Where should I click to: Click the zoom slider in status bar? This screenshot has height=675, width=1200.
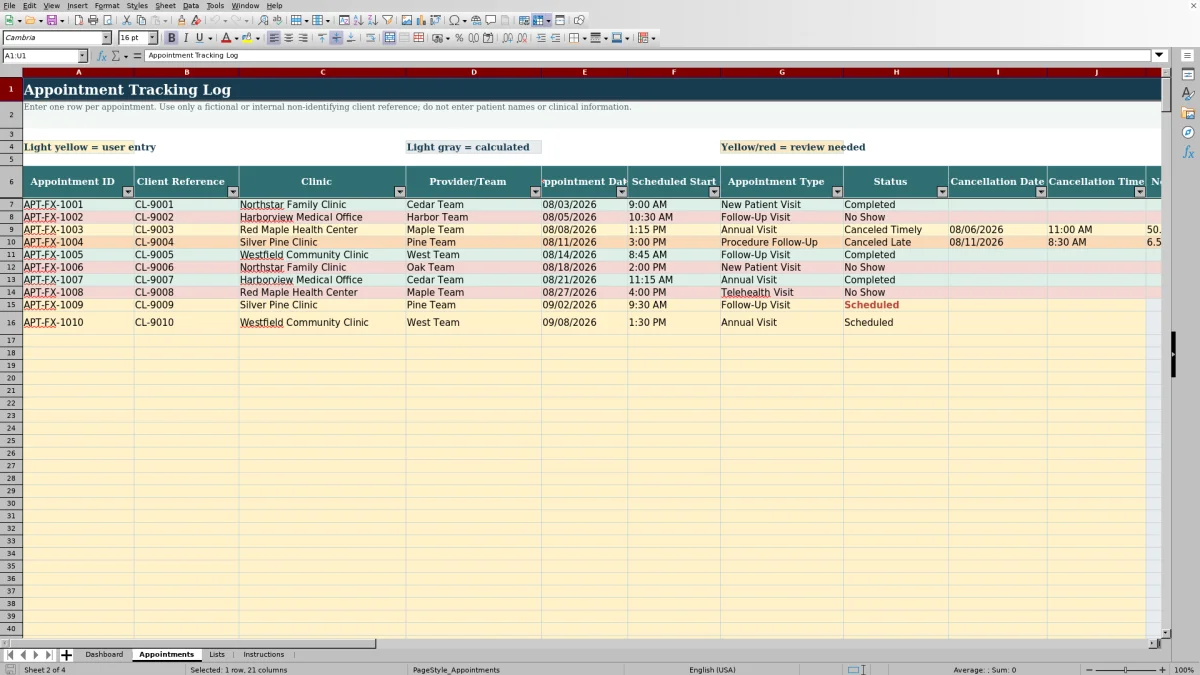1125,670
